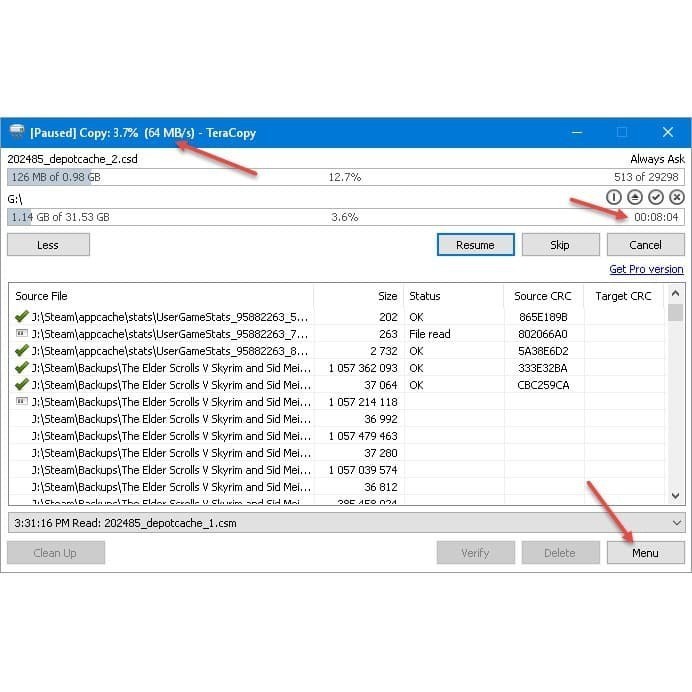Click pause icon on the 1 057 214 118 row

click(21, 401)
